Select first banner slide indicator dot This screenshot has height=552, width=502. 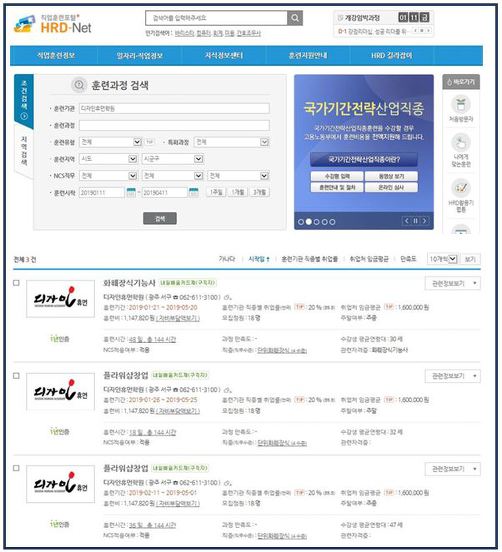301,222
